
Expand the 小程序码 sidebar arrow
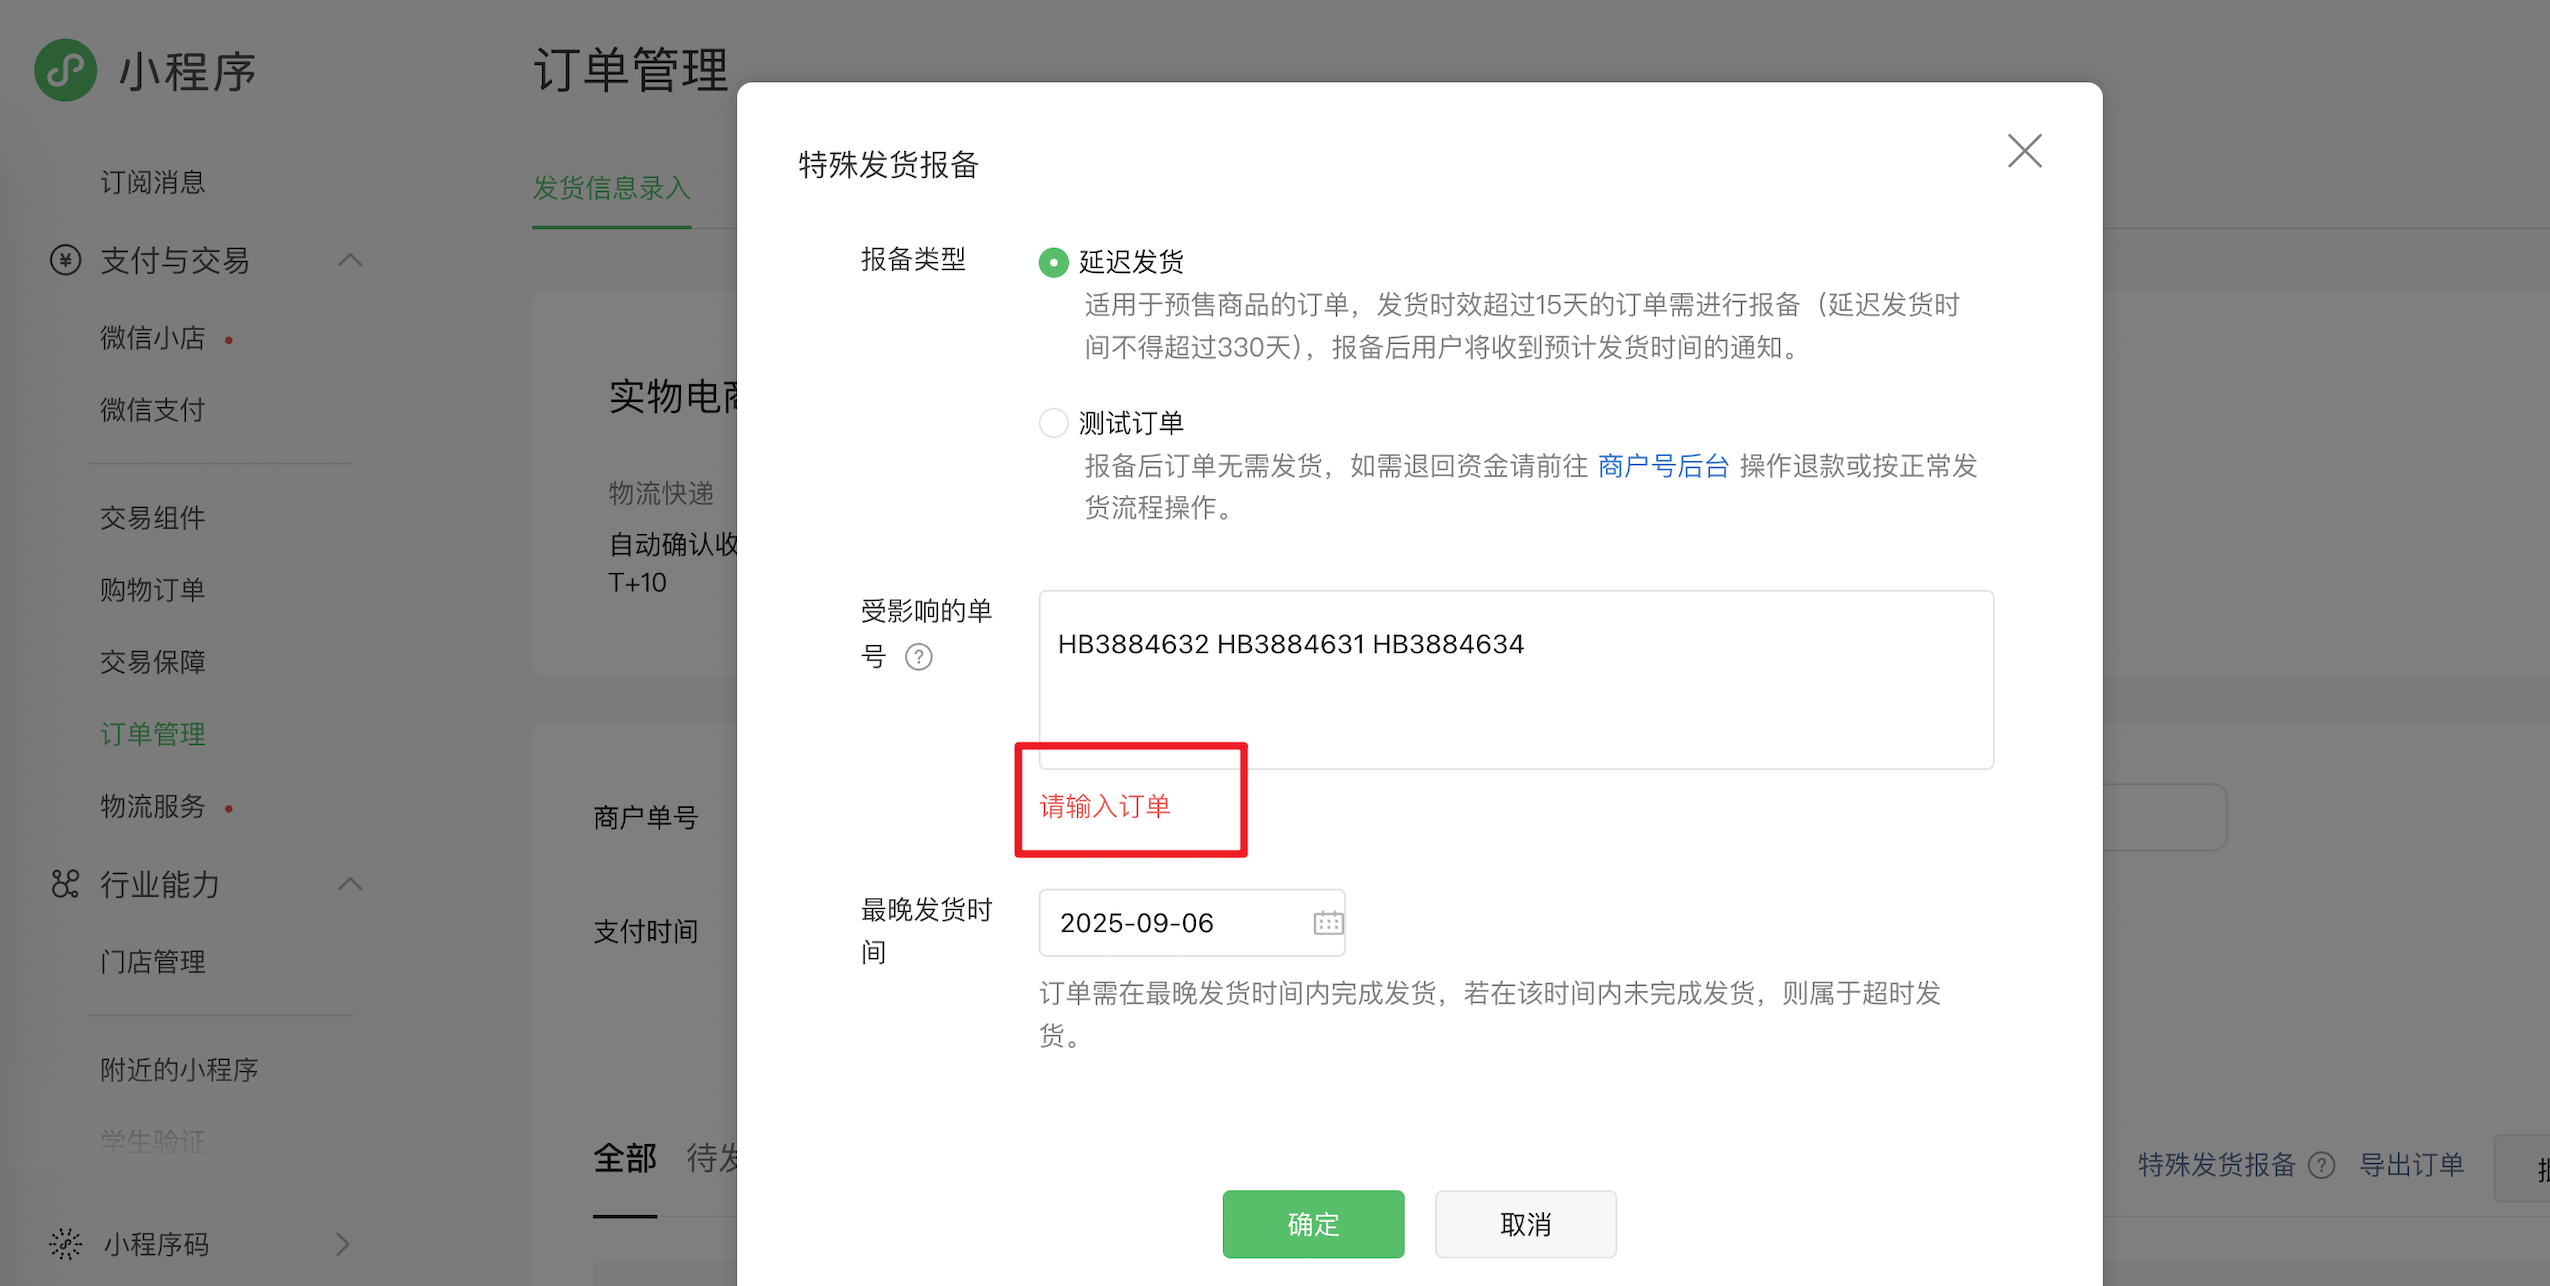coord(342,1243)
